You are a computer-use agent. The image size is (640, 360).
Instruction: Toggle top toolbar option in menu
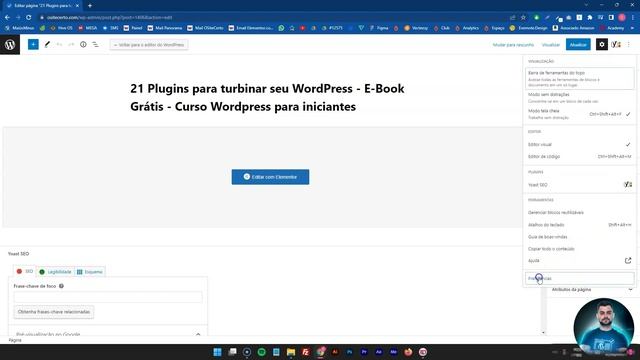coord(580,78)
